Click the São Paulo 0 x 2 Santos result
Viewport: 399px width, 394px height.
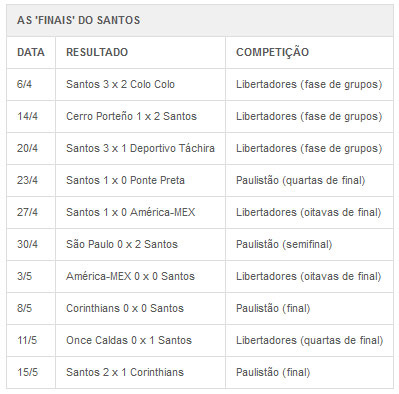[122, 244]
